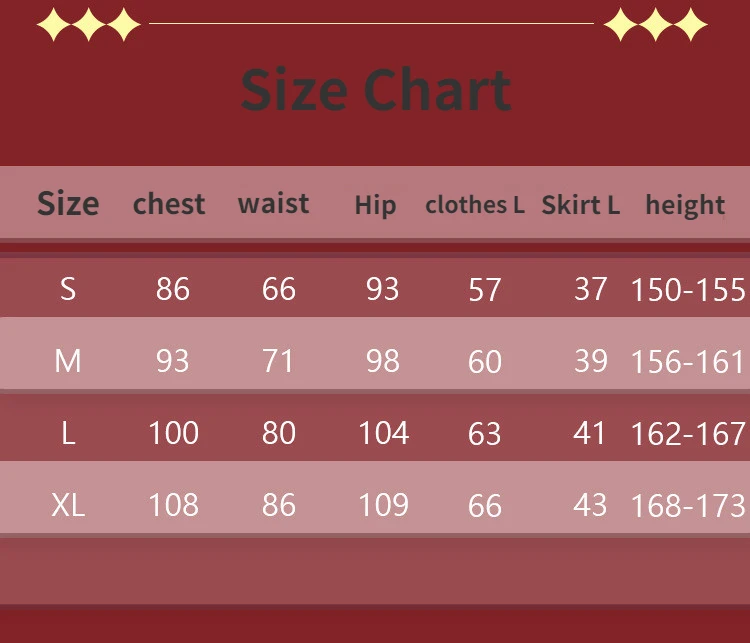This screenshot has height=643, width=750.
Task: Click the 150-155 height range
Action: click(688, 290)
